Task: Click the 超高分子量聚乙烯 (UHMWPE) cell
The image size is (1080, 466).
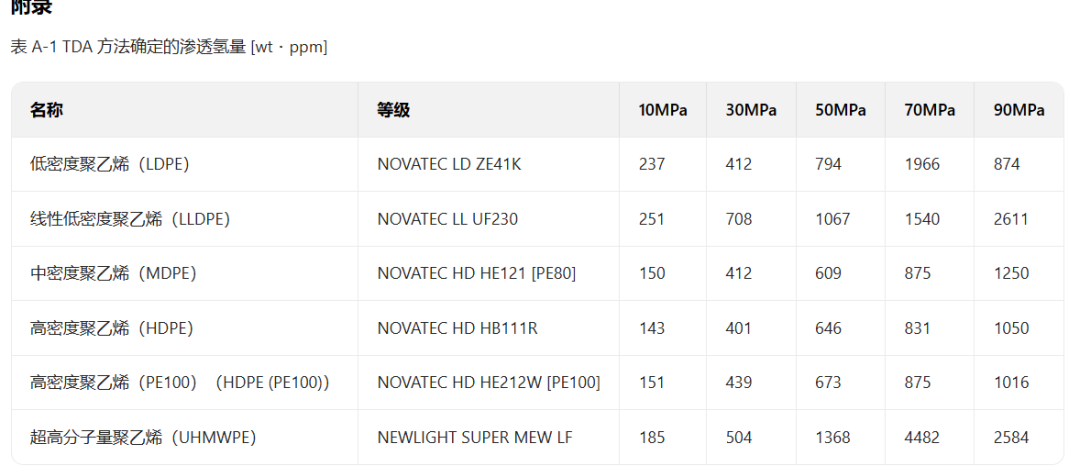Action: (x=143, y=437)
